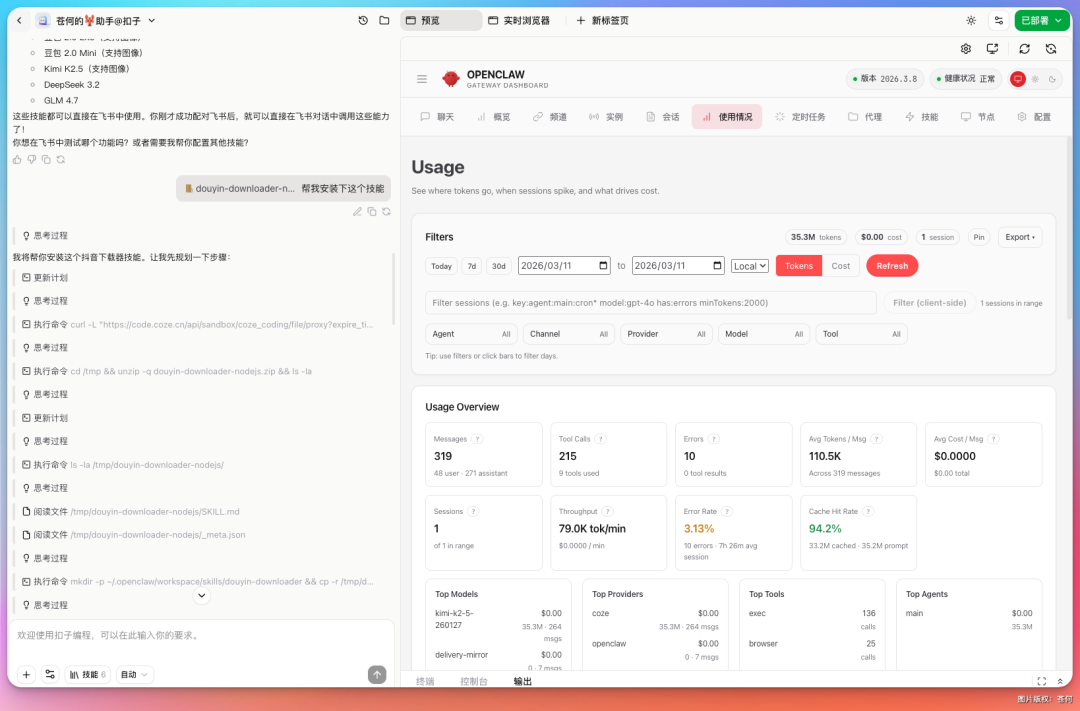This screenshot has height=711, width=1080.
Task: Click the plus icon to add an attachment
Action: point(26,675)
